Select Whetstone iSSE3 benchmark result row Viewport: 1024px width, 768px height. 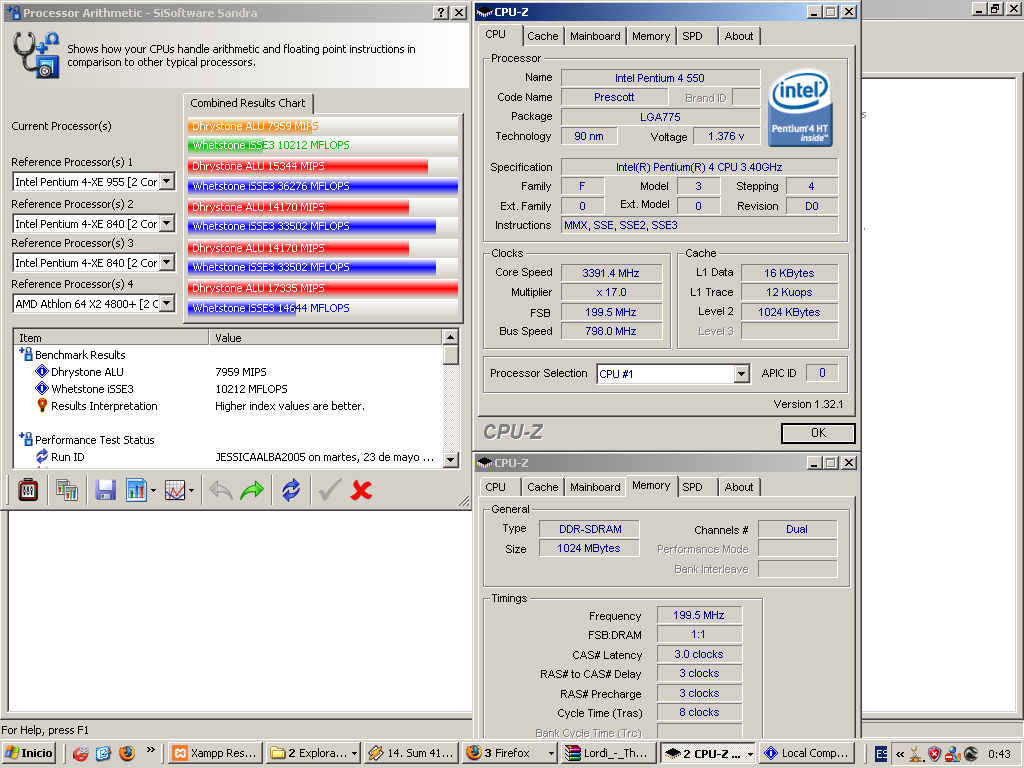pos(92,389)
